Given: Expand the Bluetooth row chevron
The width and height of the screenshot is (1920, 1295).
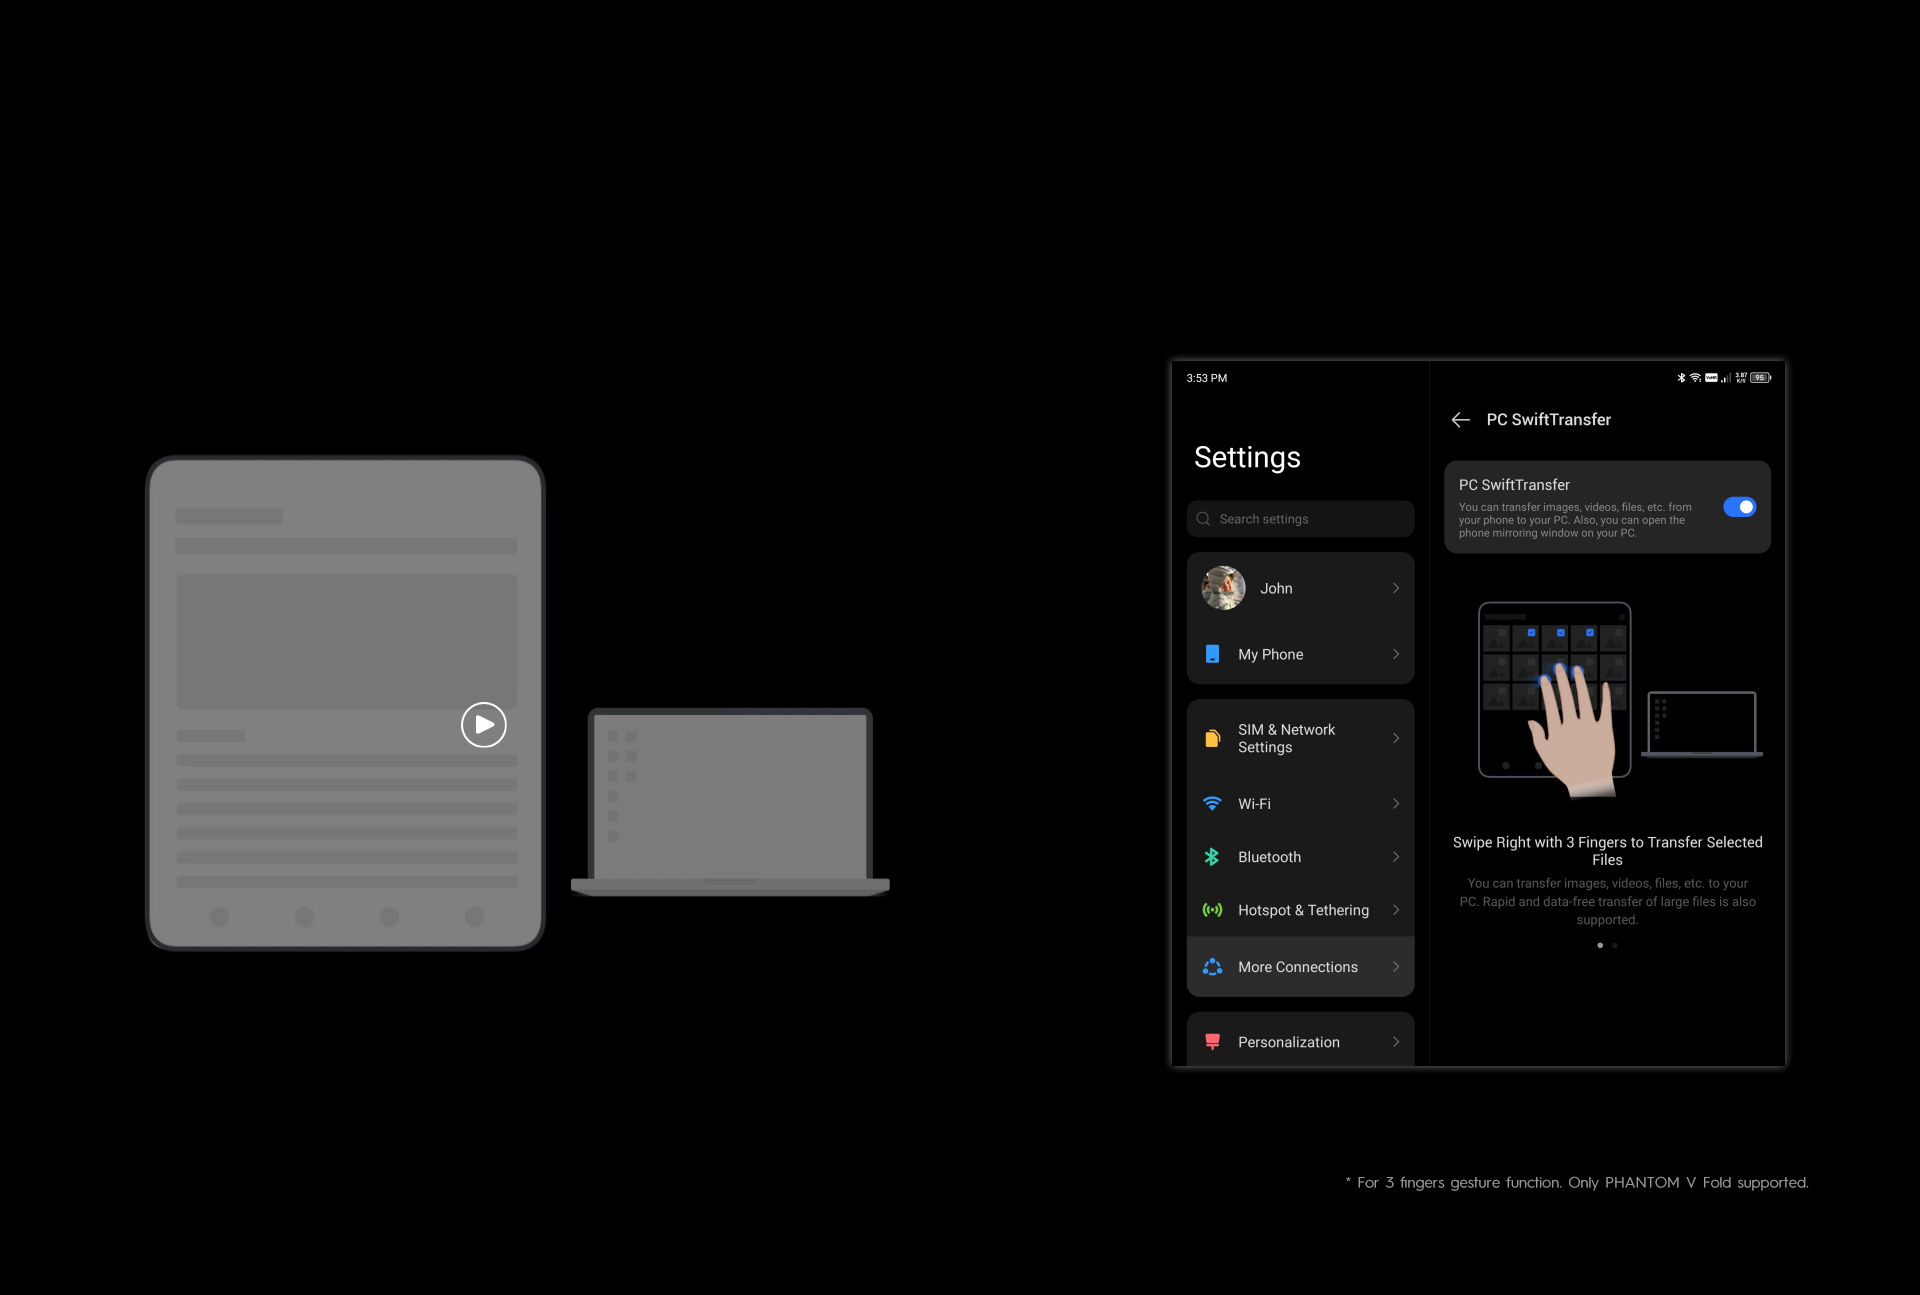Looking at the screenshot, I should (1396, 857).
